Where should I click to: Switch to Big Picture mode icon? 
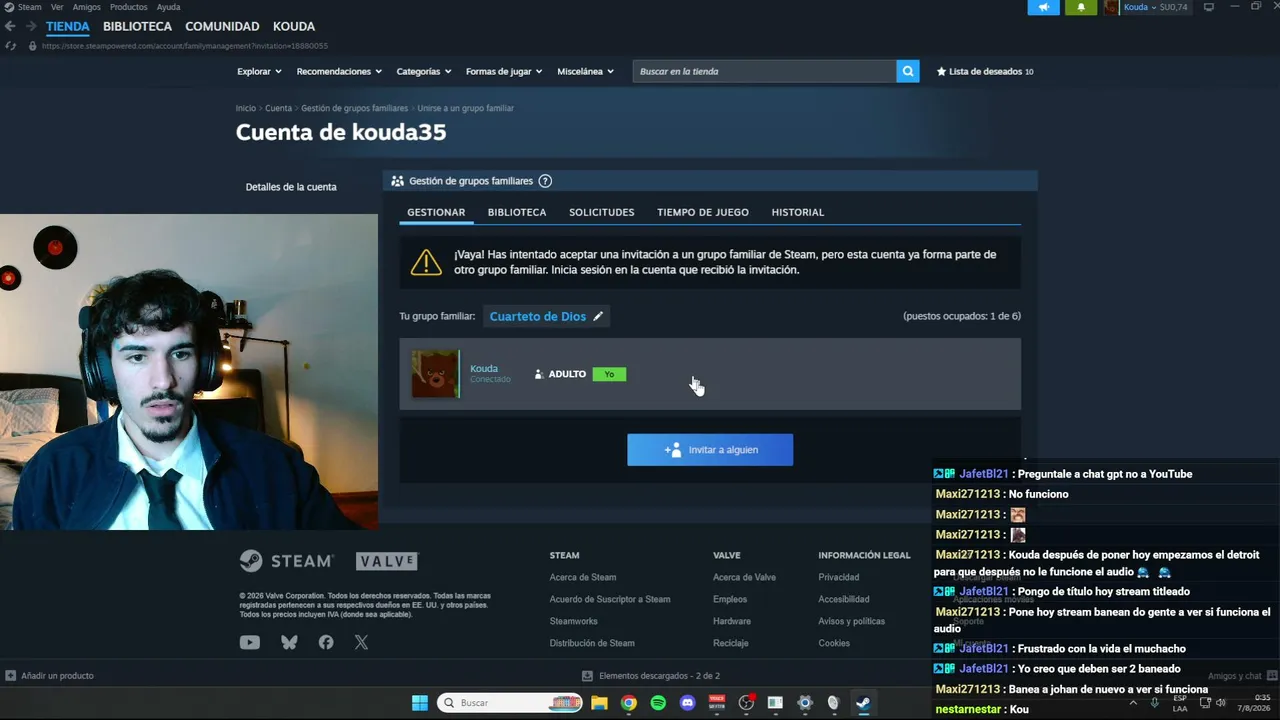point(1208,7)
